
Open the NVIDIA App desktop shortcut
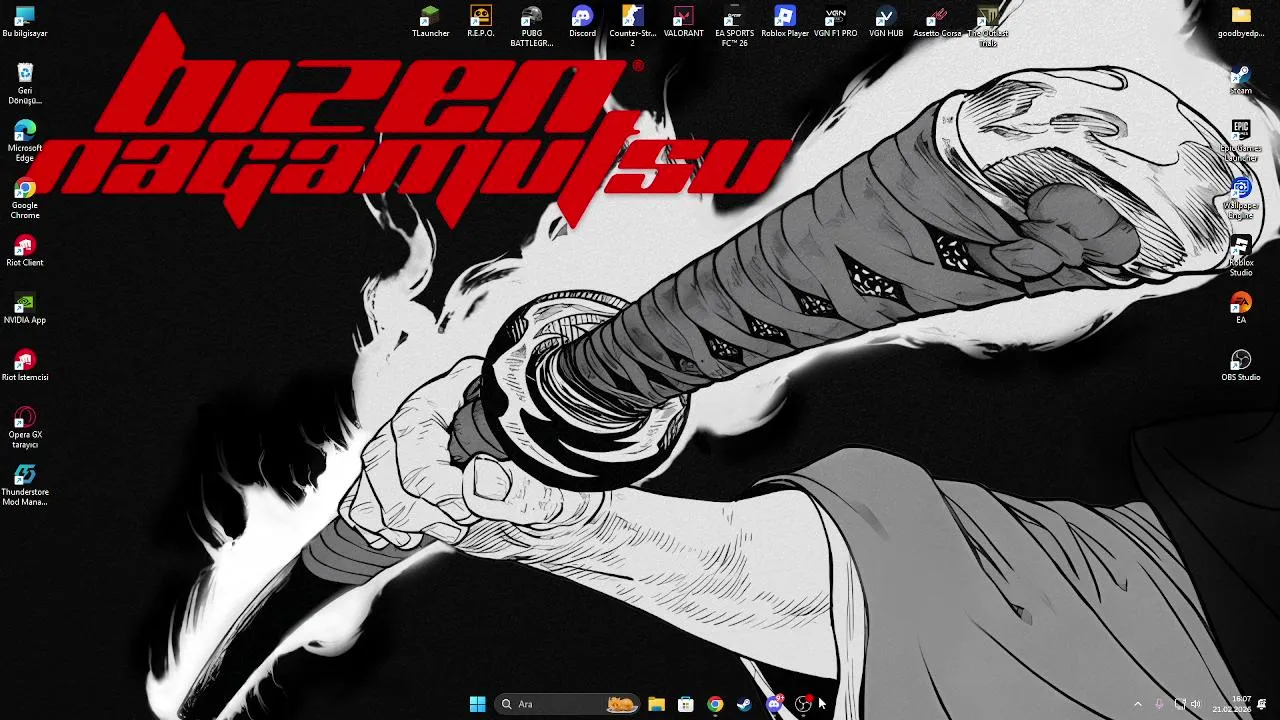pyautogui.click(x=25, y=309)
